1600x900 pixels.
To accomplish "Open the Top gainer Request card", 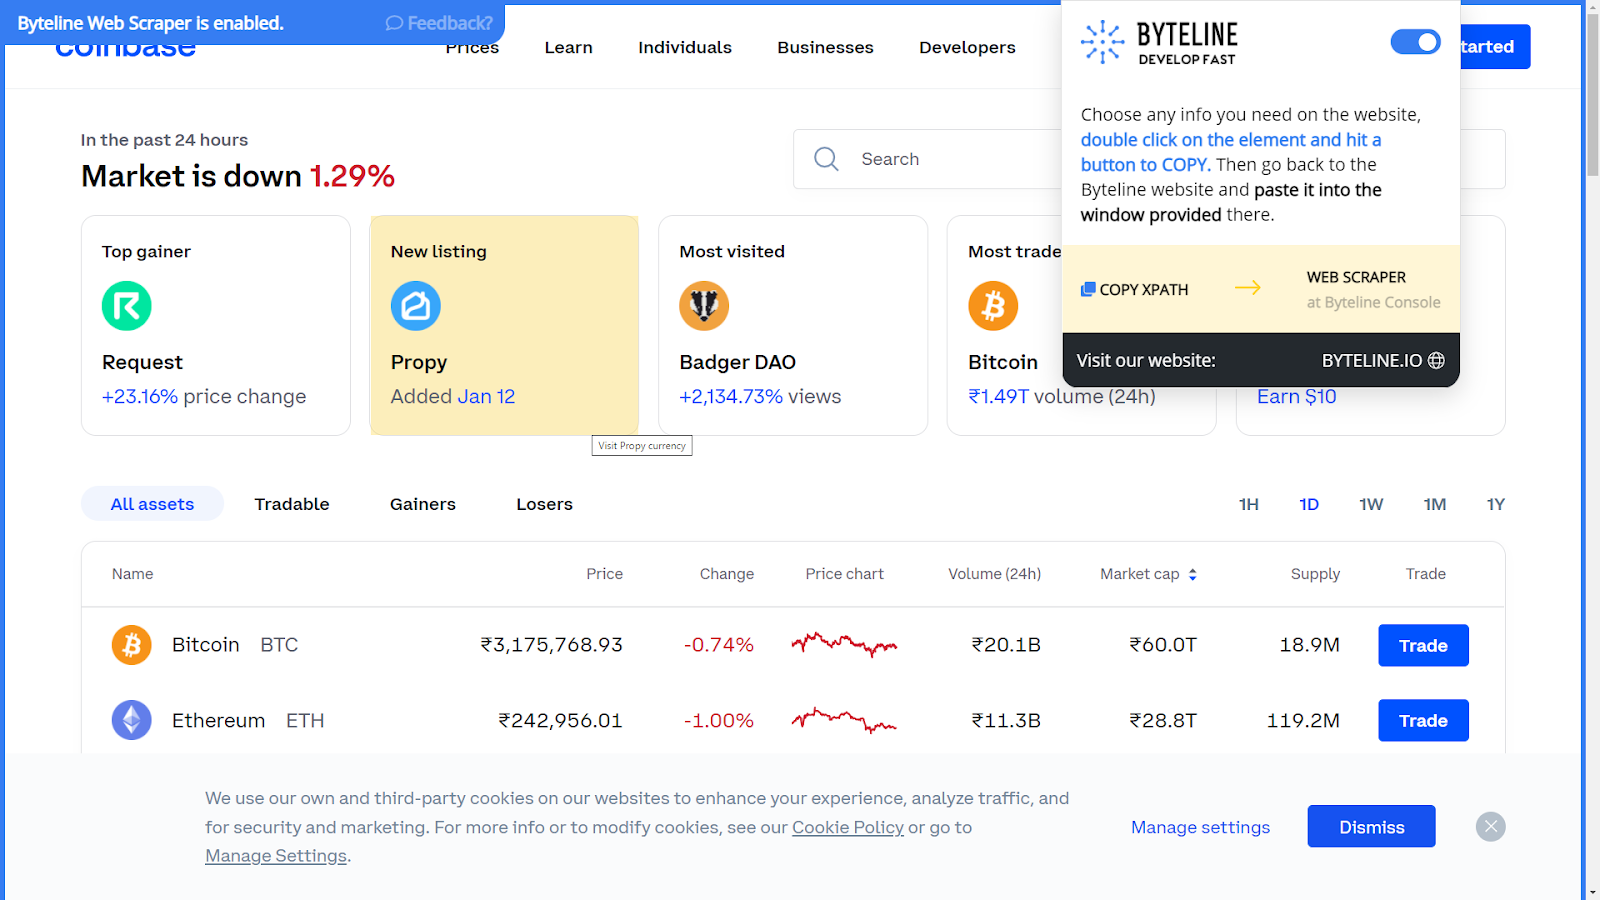I will pos(216,325).
